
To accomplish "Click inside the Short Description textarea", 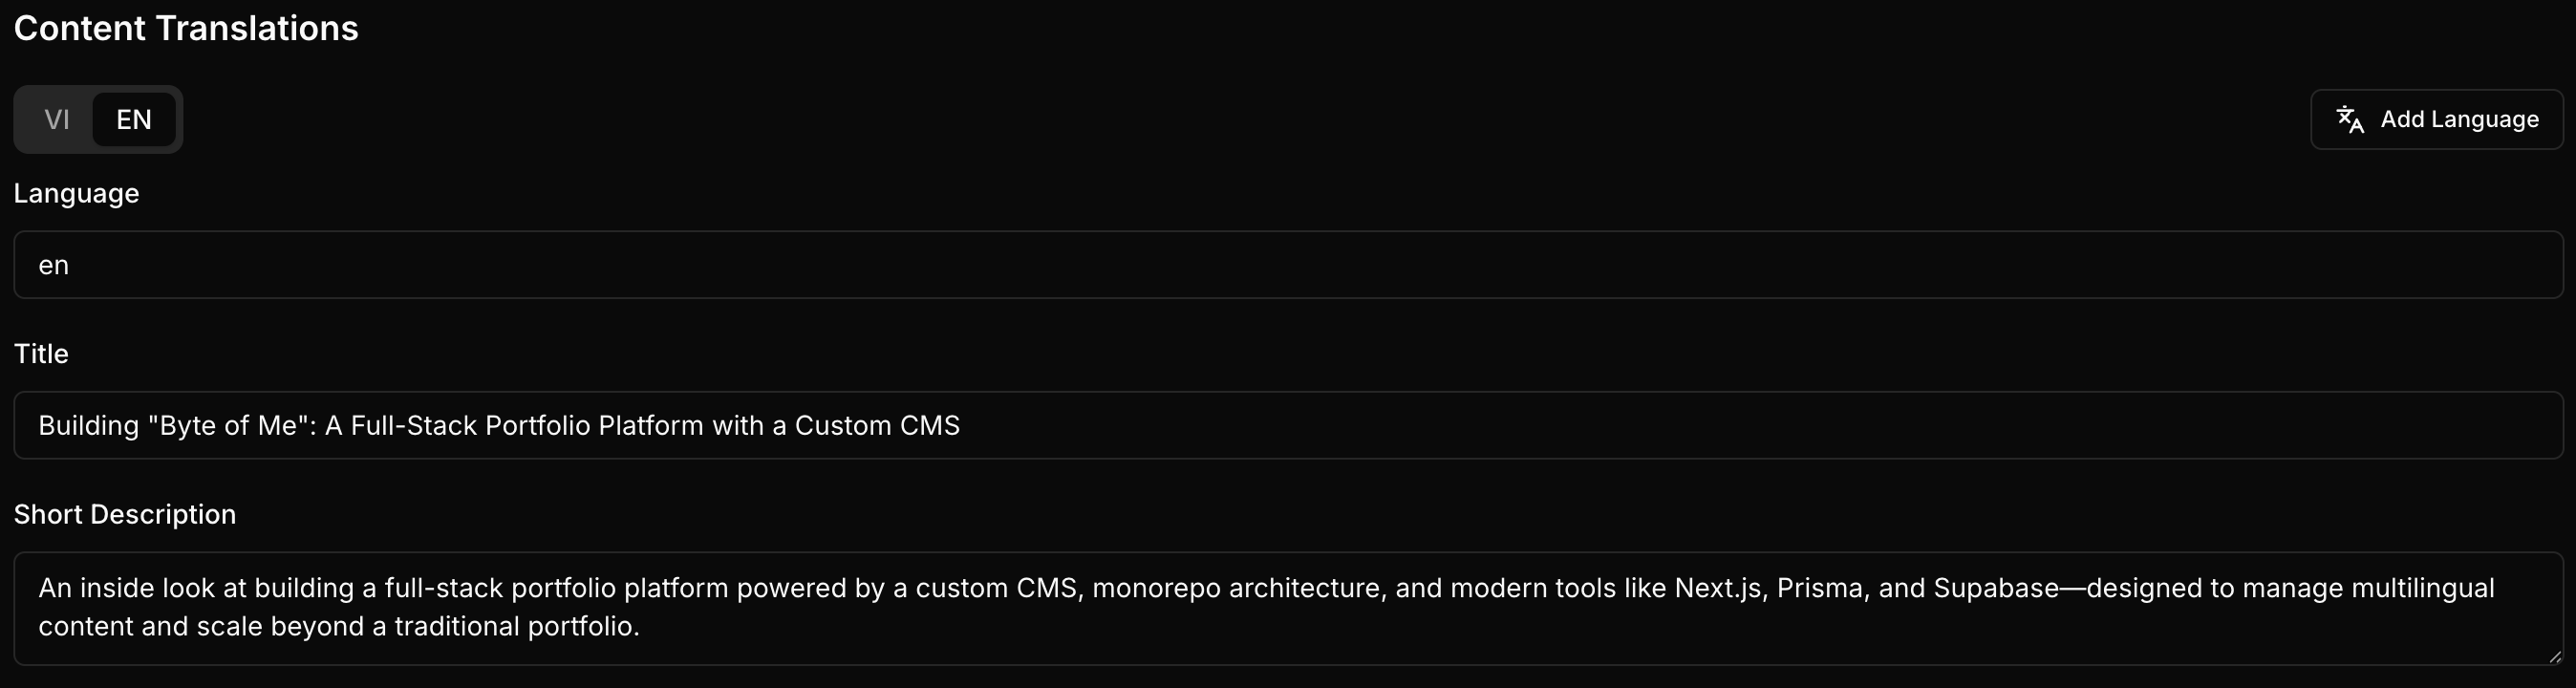I will click(x=1288, y=608).
